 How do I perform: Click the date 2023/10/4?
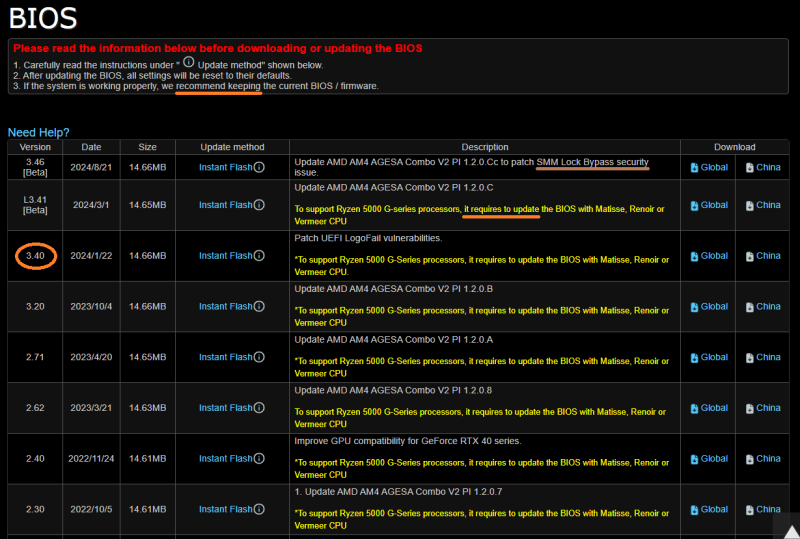[91, 306]
